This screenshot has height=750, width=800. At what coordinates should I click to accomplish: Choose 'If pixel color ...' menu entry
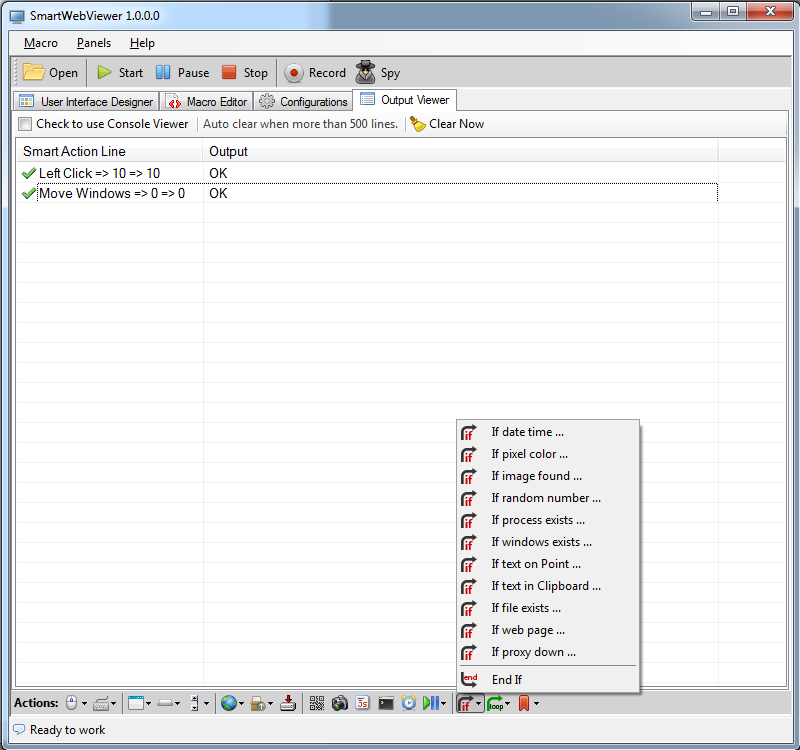548,454
